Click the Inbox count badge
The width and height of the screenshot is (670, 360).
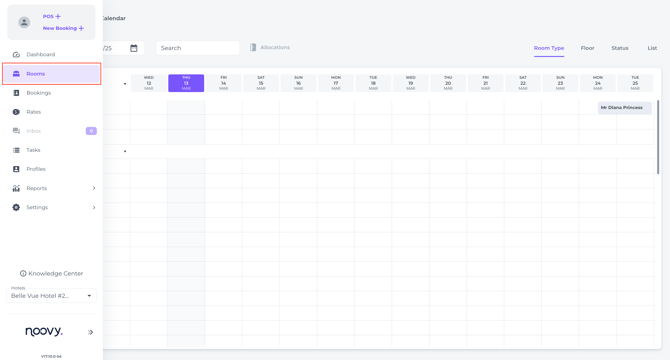91,131
